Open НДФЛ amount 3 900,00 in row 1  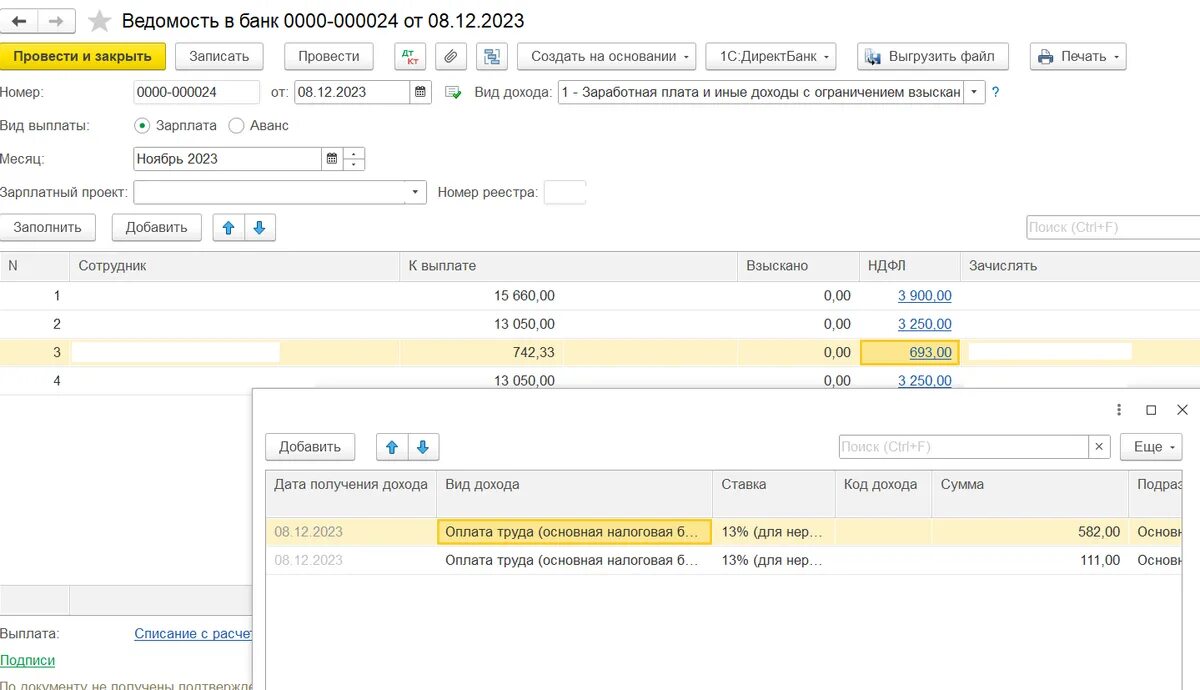pyautogui.click(x=925, y=296)
